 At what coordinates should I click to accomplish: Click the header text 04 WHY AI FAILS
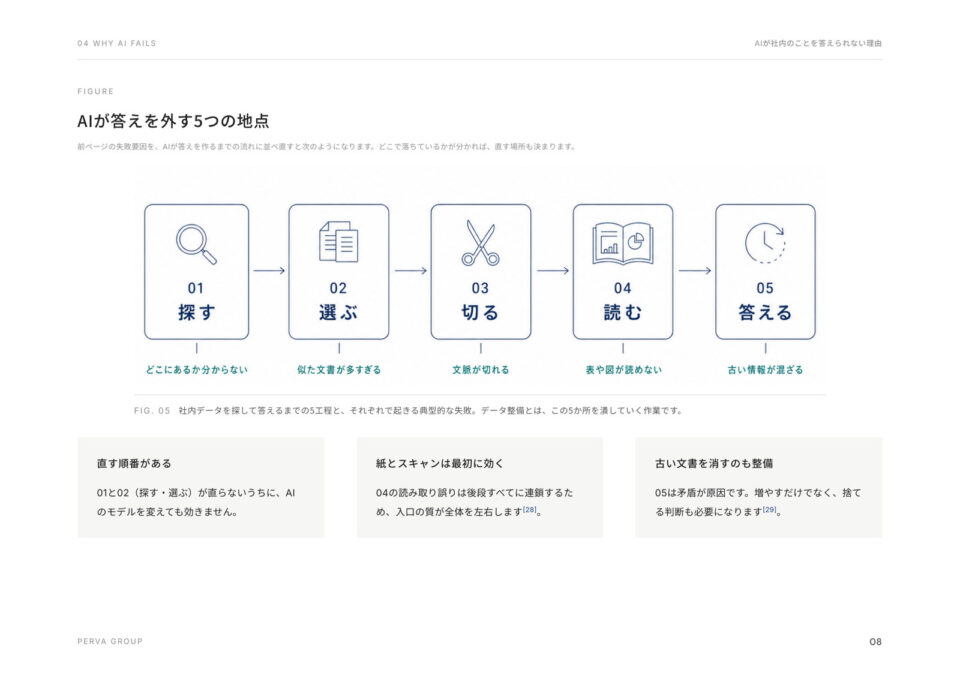[116, 43]
